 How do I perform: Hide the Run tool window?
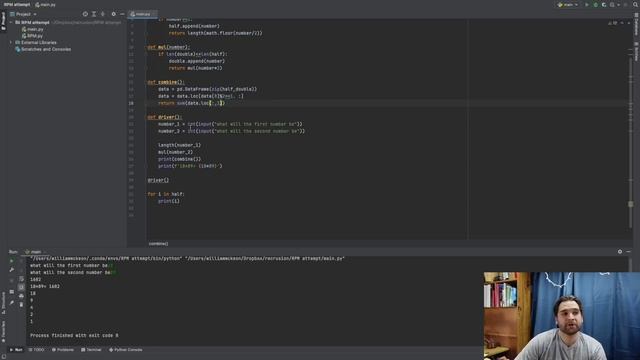click(629, 252)
